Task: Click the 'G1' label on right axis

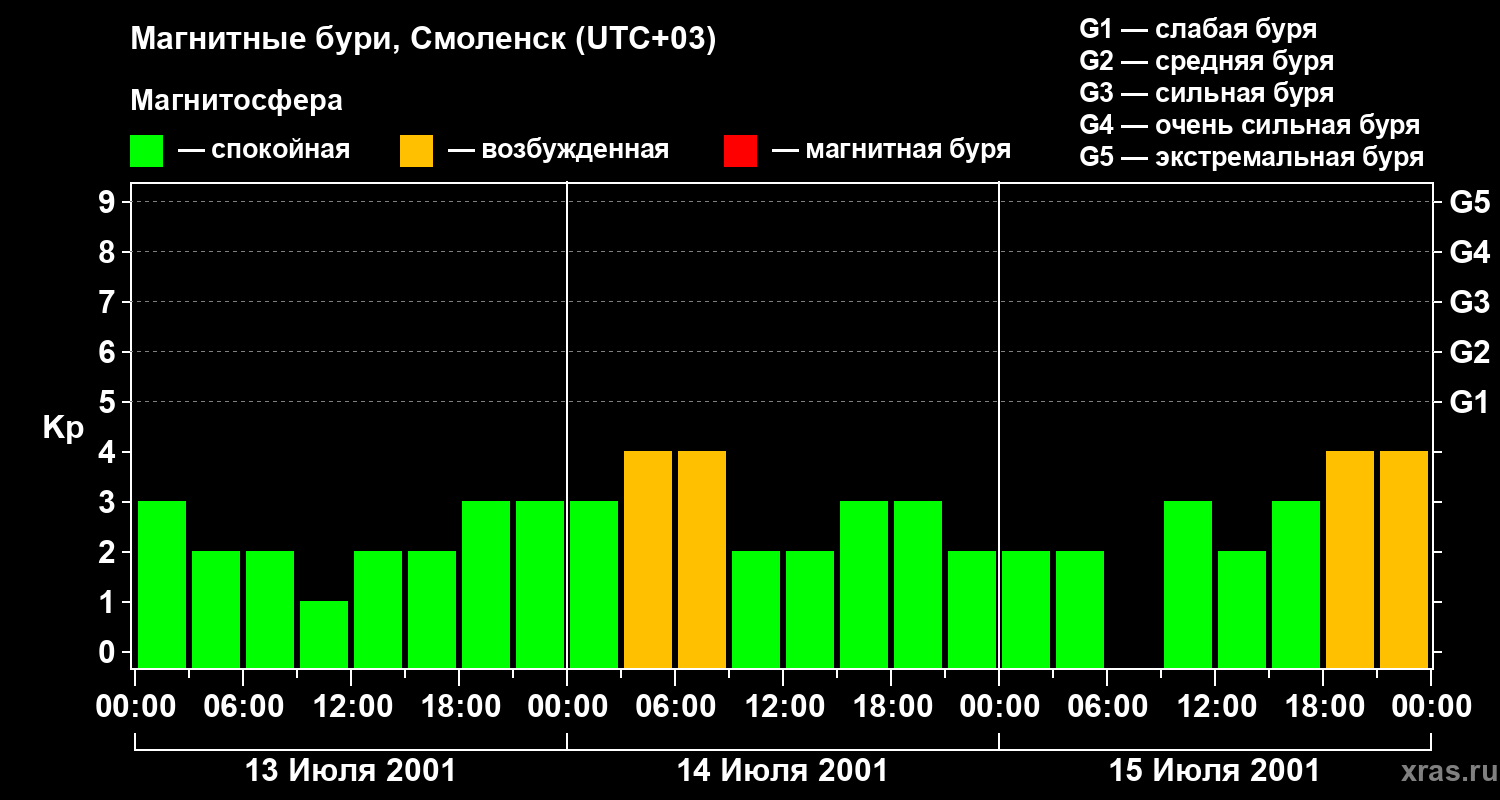Action: (1469, 402)
